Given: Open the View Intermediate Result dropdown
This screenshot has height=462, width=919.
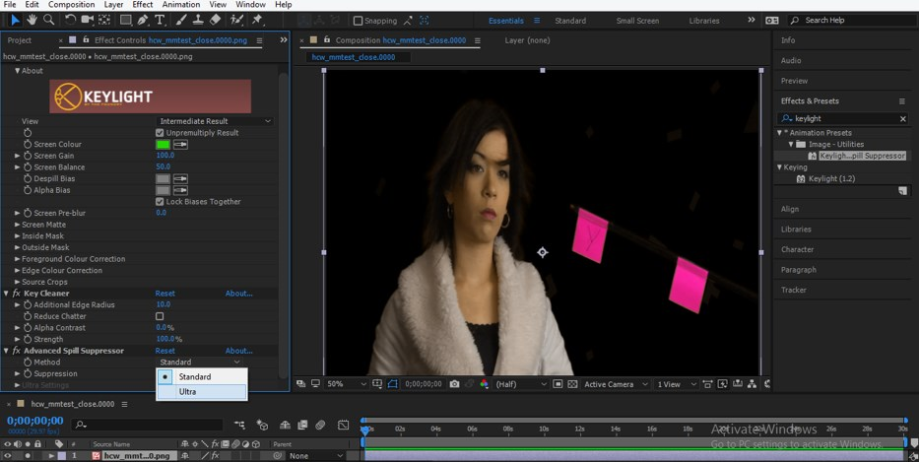Looking at the screenshot, I should (x=215, y=121).
